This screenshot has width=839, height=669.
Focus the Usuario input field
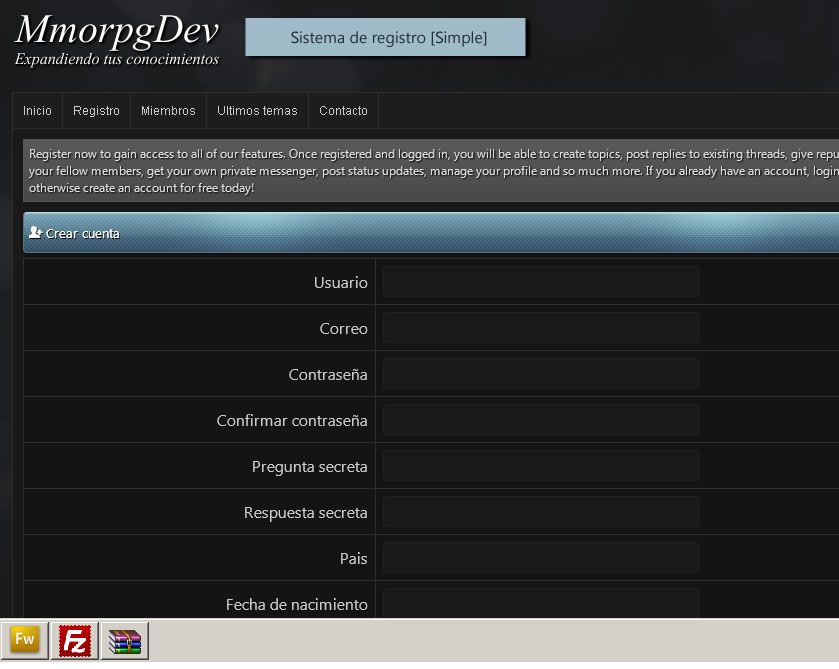(540, 282)
